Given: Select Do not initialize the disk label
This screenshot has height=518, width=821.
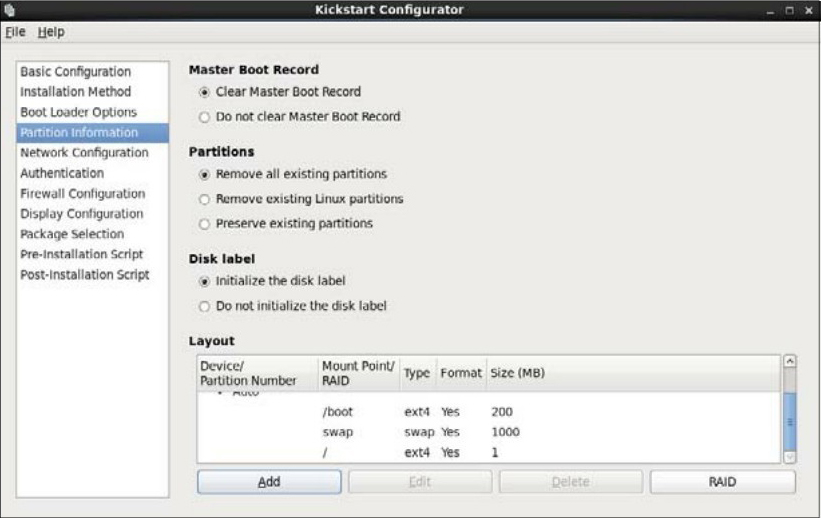Looking at the screenshot, I should [205, 306].
